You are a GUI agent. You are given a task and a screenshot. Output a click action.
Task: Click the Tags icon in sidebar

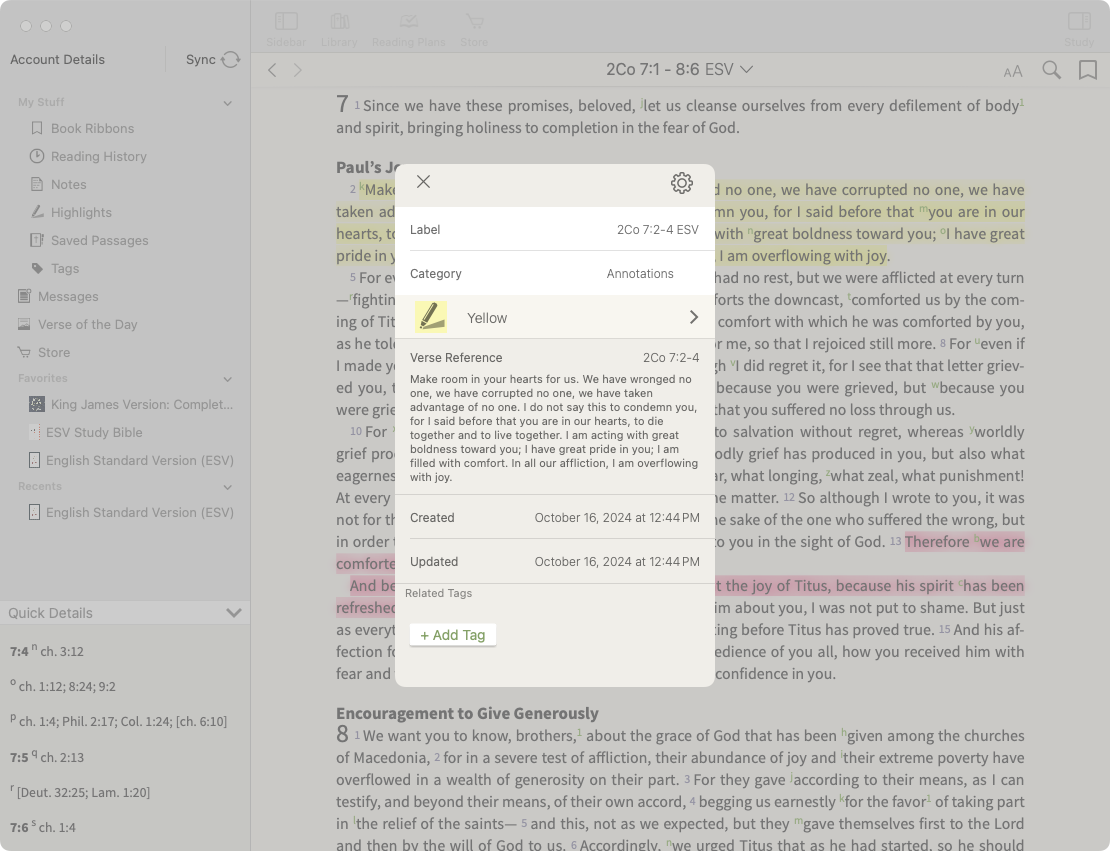[37, 268]
